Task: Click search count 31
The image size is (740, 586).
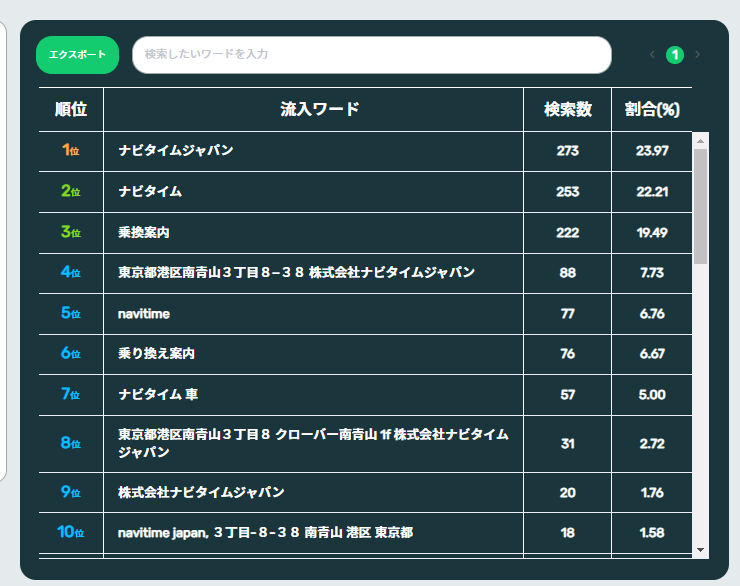Action: pos(568,444)
